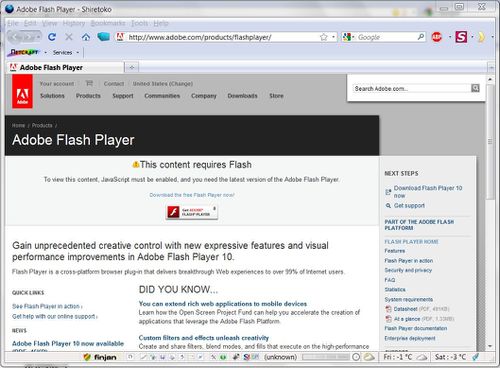Click the vertical scrollbar down arrow
The image size is (500, 368).
pos(490,346)
